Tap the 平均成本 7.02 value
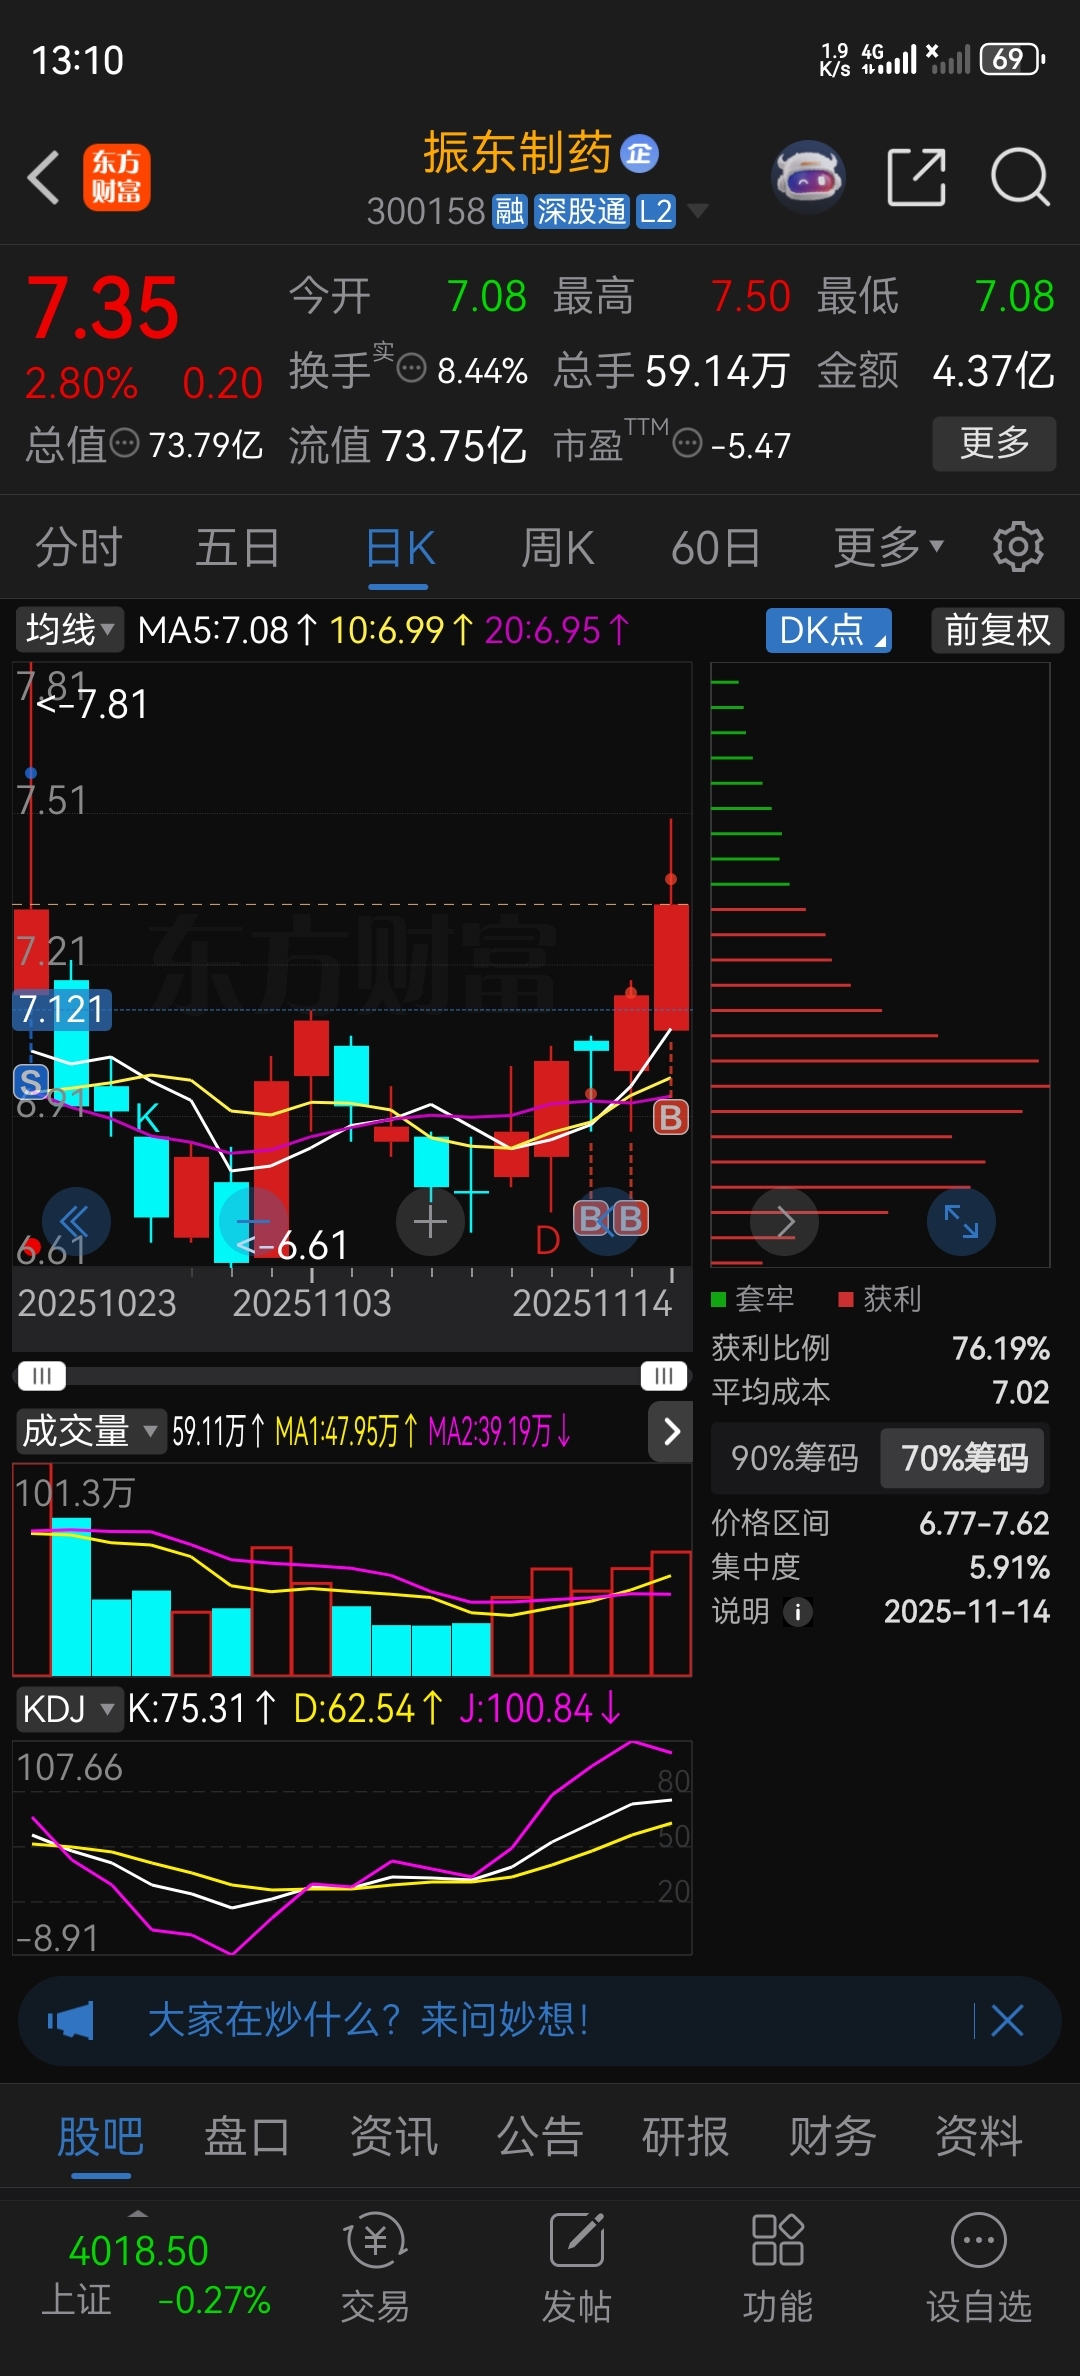The height and width of the screenshot is (2376, 1080). click(1020, 1392)
